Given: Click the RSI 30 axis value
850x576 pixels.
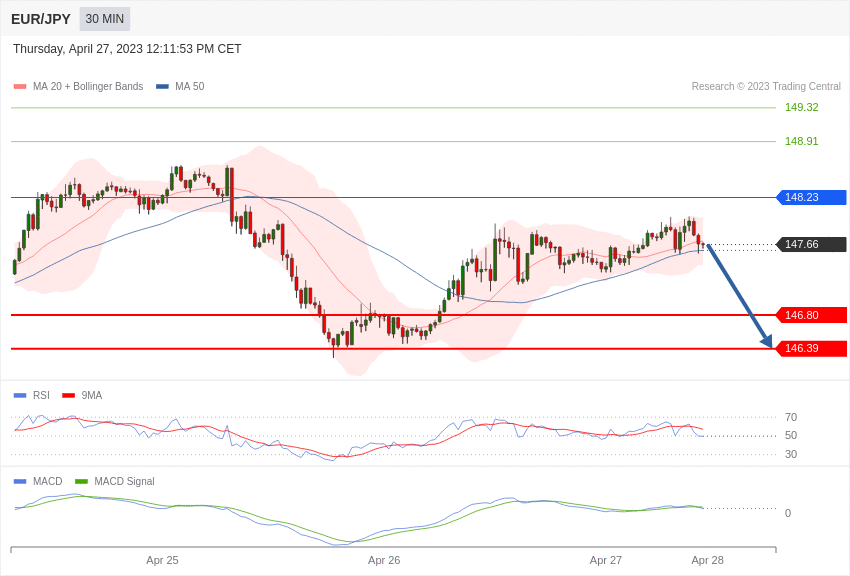Looking at the screenshot, I should click(x=791, y=454).
